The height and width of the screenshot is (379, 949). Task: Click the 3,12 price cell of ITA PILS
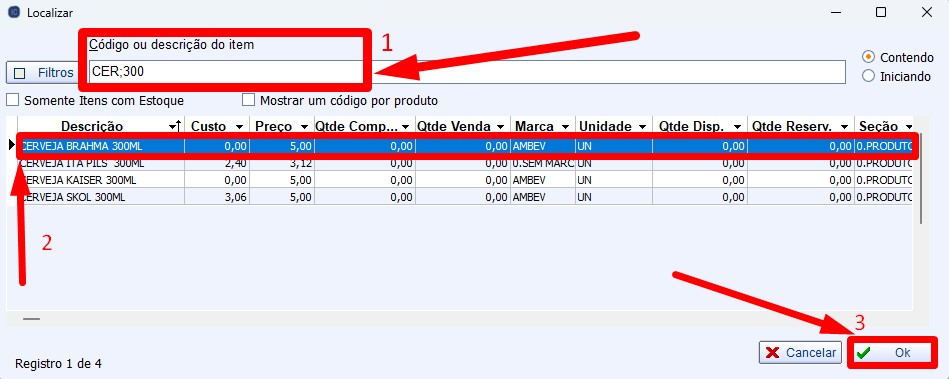[282, 163]
